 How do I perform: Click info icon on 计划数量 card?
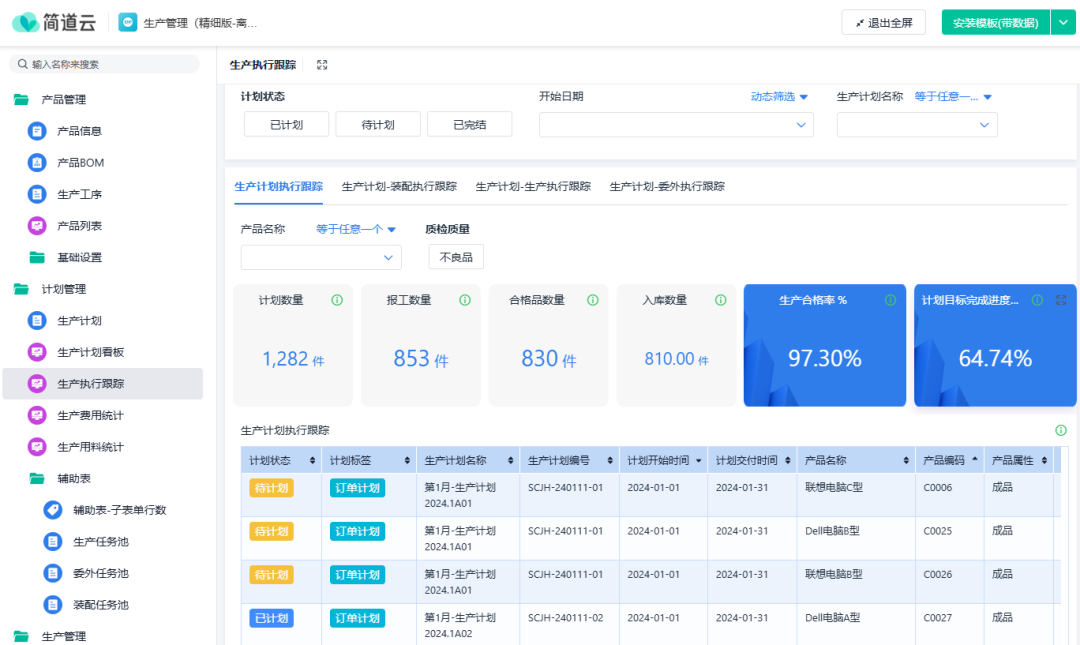pos(337,300)
